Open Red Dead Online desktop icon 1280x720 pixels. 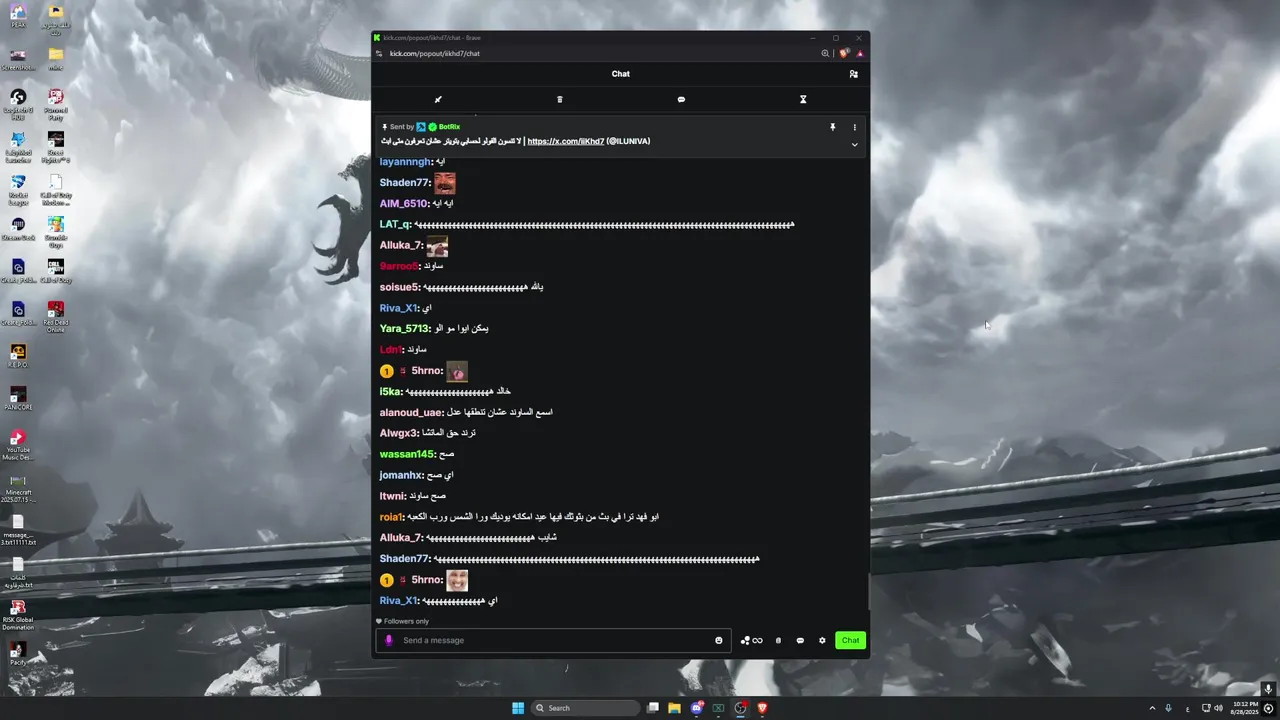point(56,316)
